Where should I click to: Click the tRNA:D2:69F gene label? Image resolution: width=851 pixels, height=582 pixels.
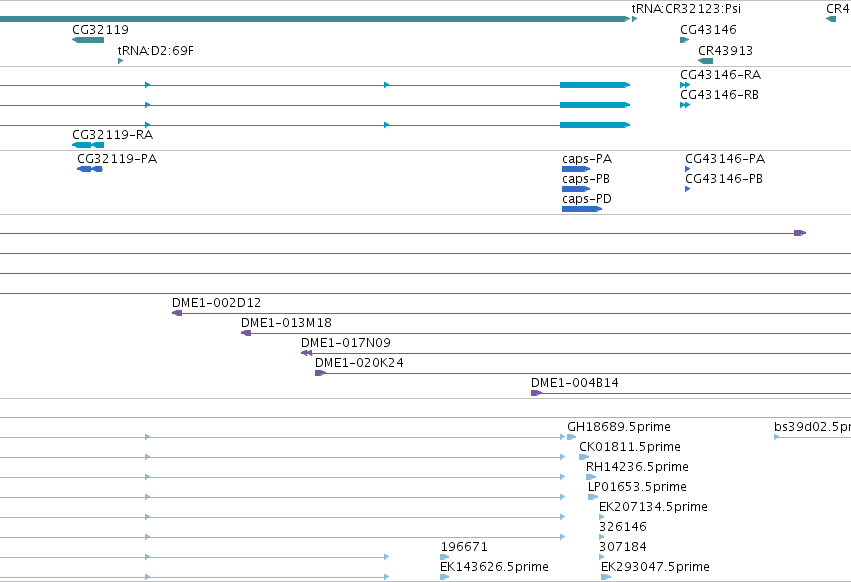click(x=156, y=51)
